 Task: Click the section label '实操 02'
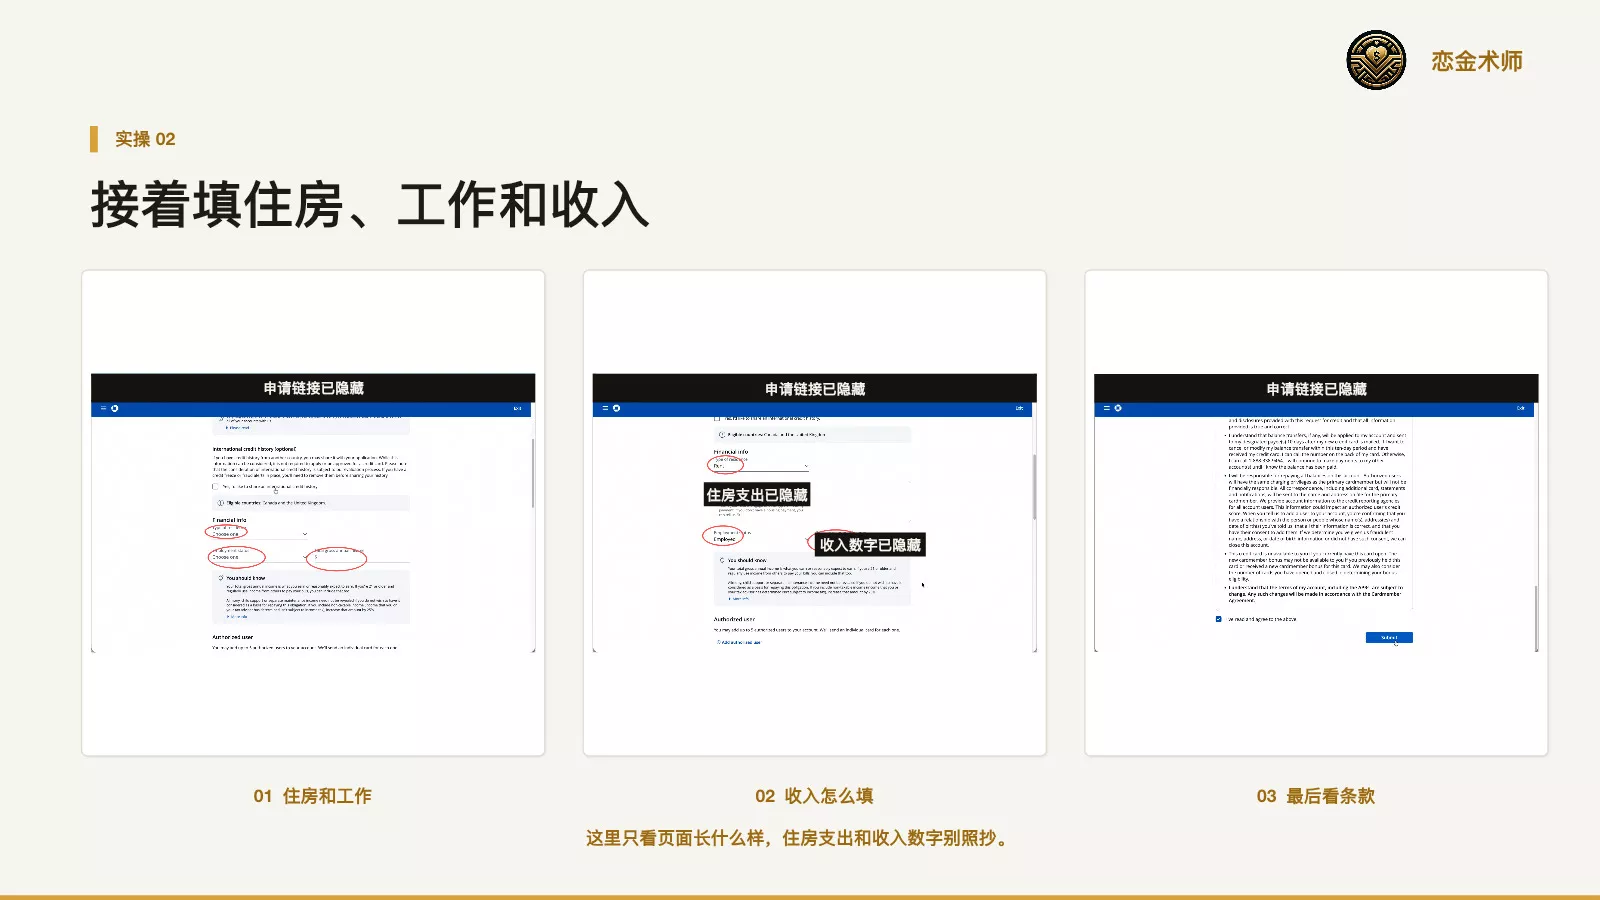point(145,139)
